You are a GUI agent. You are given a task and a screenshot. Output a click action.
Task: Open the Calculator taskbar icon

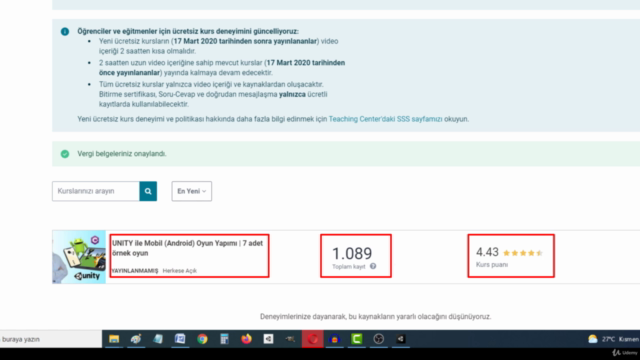click(x=224, y=339)
